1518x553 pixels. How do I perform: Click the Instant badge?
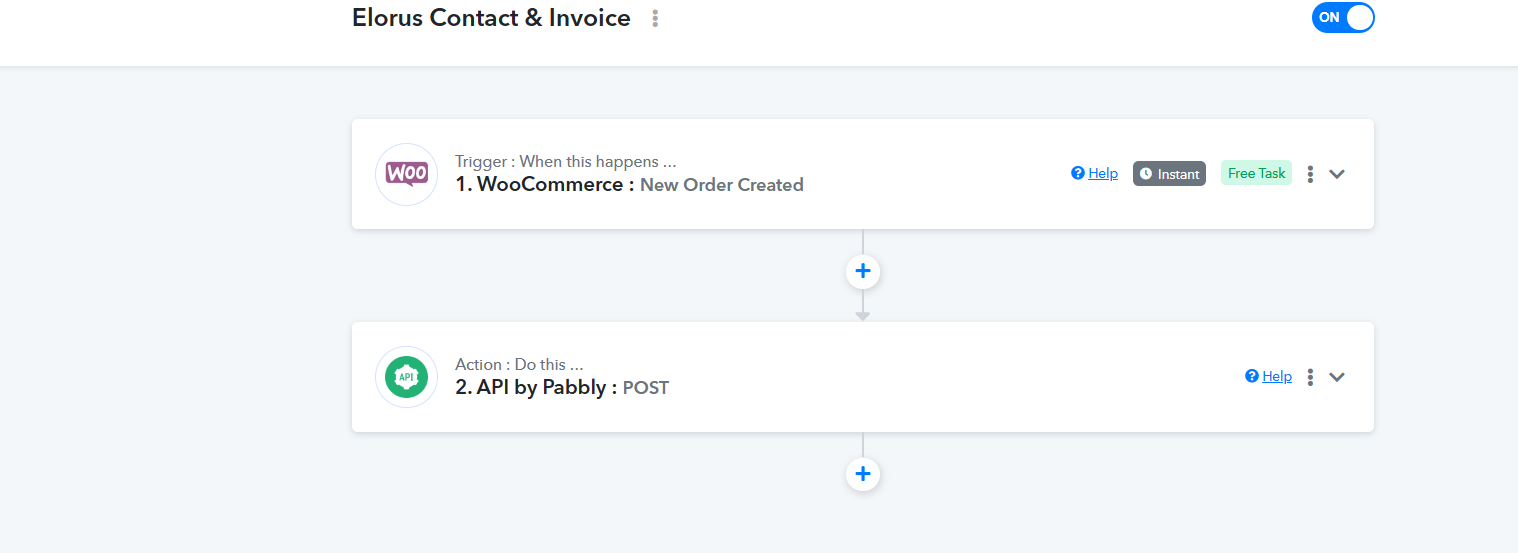coord(1169,174)
